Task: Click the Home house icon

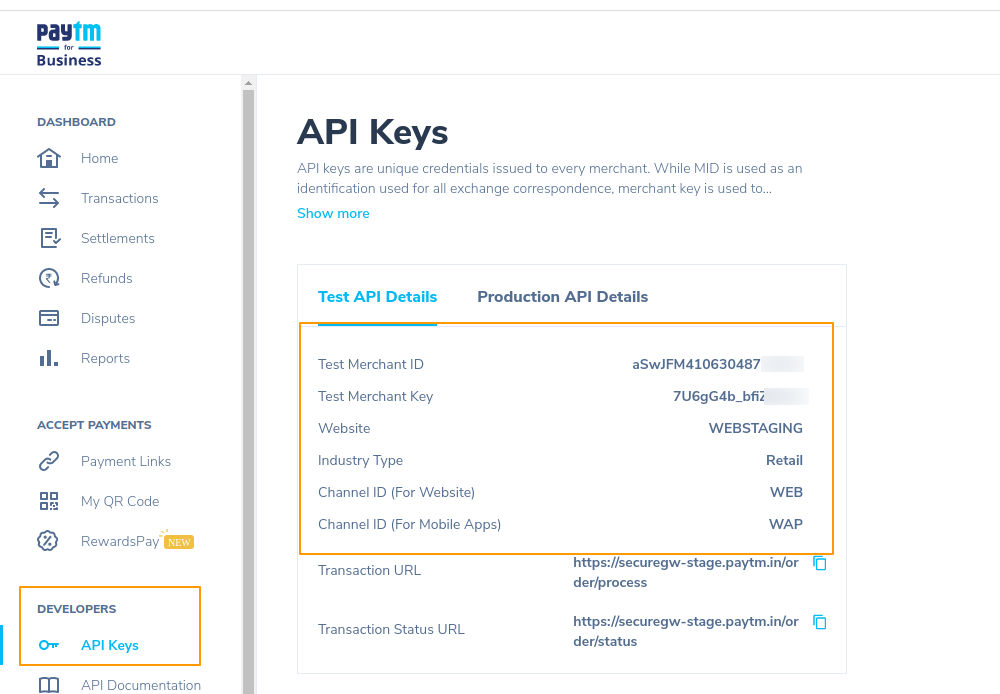Action: (48, 158)
